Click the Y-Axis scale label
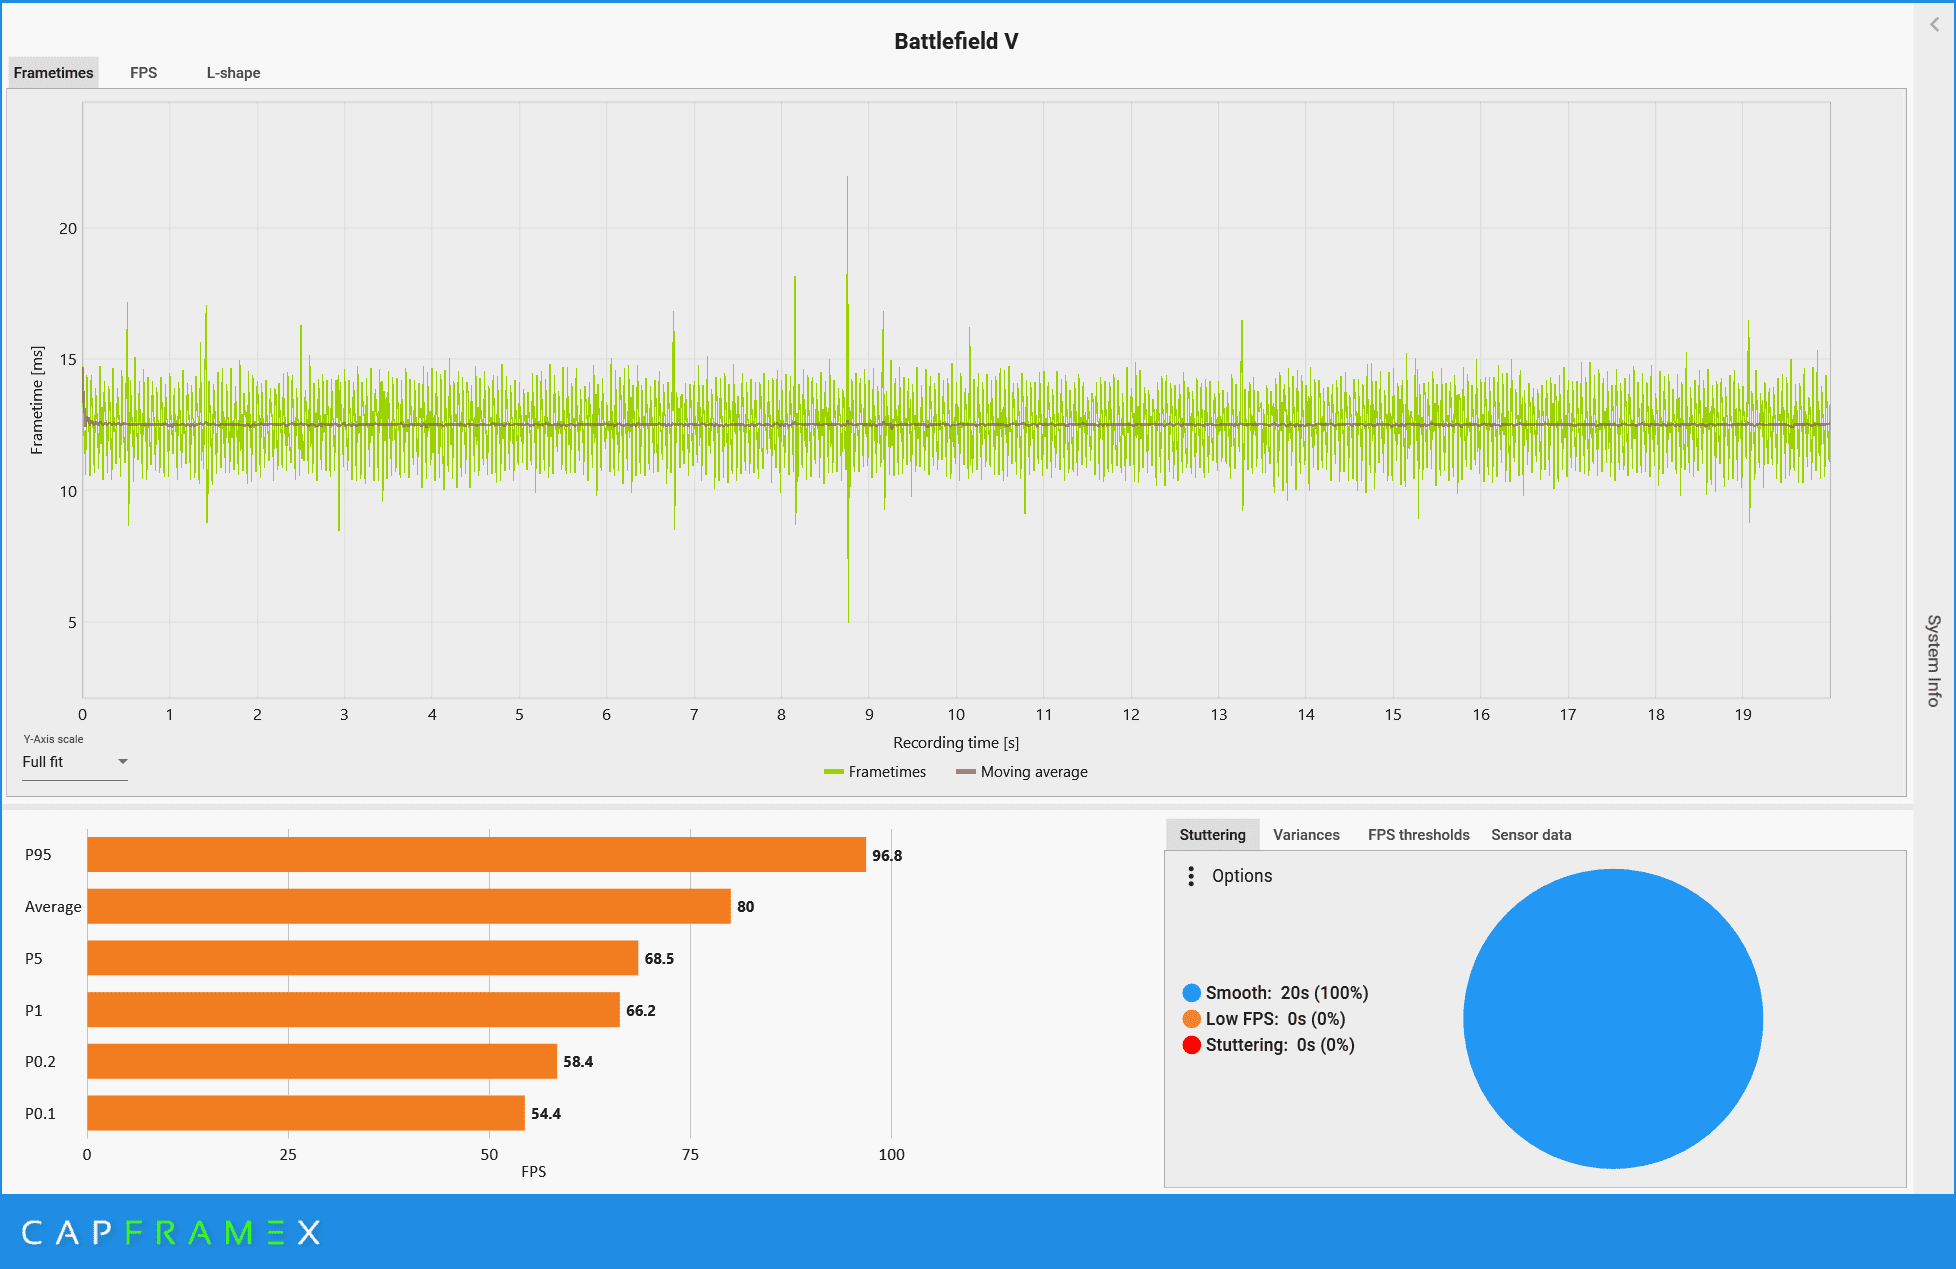1956x1269 pixels. click(x=53, y=739)
